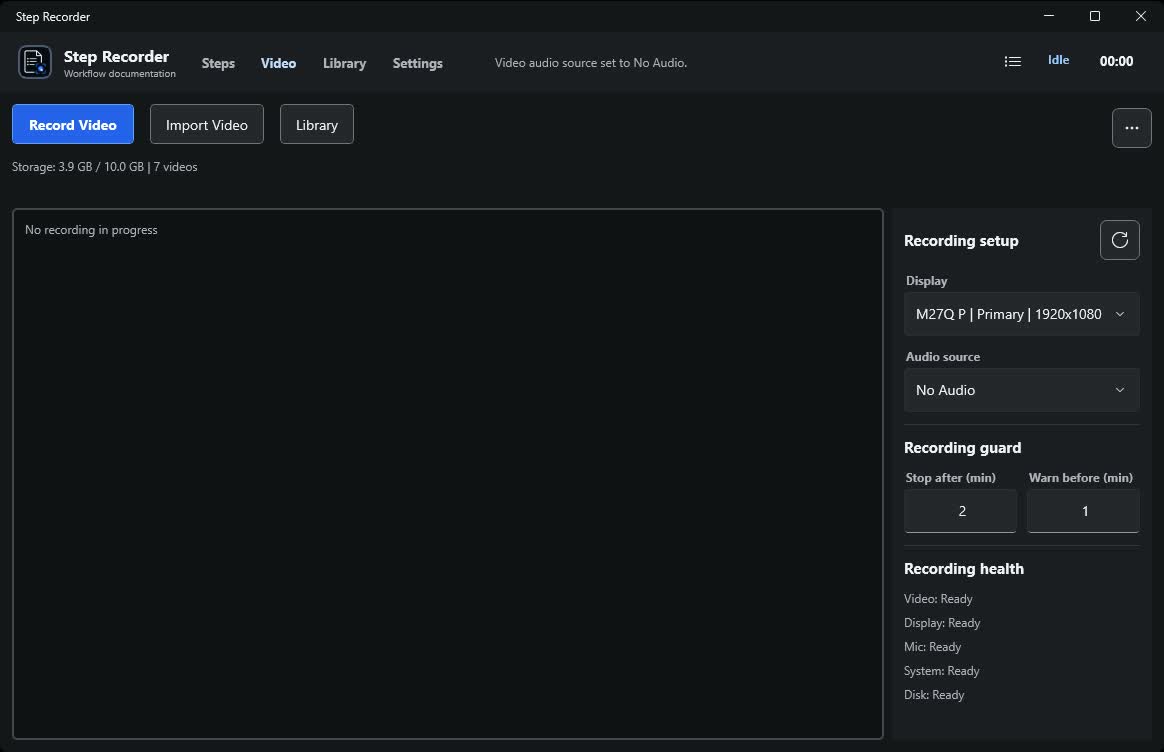Open the Library tab in the header
The height and width of the screenshot is (752, 1164).
(x=344, y=63)
